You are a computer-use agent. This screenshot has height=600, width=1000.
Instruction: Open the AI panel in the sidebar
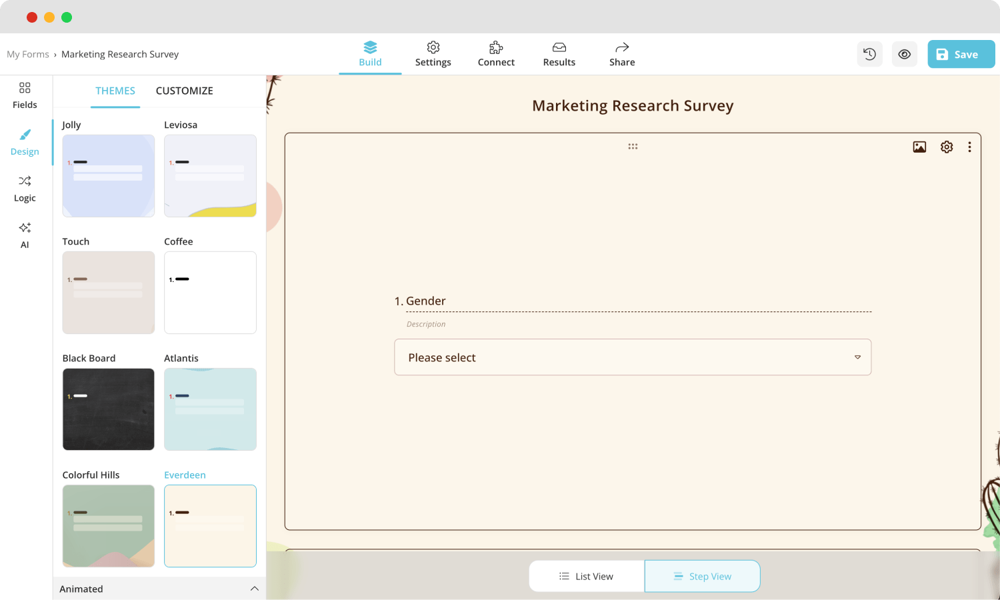pyautogui.click(x=24, y=235)
